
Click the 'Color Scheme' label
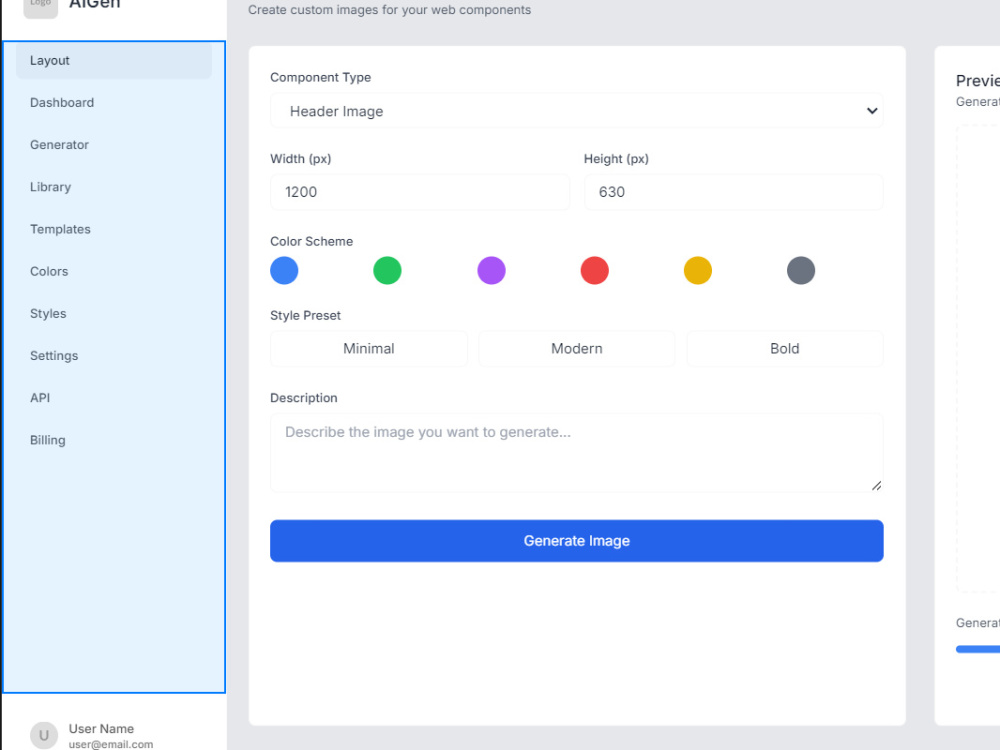pyautogui.click(x=311, y=242)
